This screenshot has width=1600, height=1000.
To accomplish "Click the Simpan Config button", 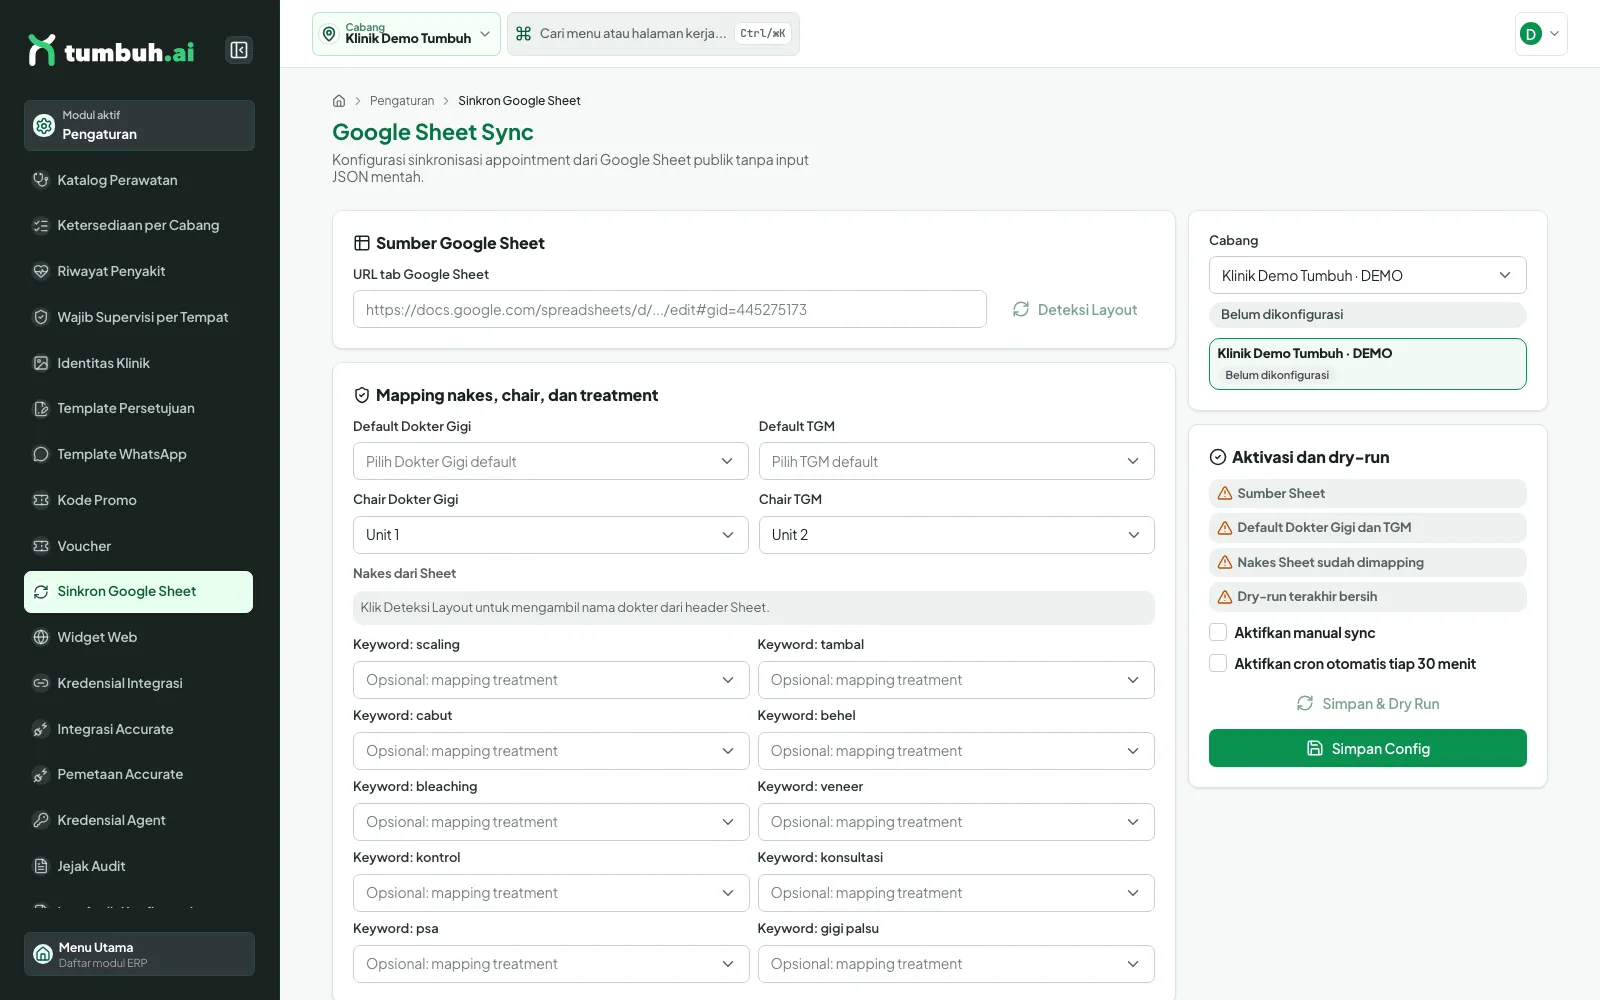I will click(1367, 748).
